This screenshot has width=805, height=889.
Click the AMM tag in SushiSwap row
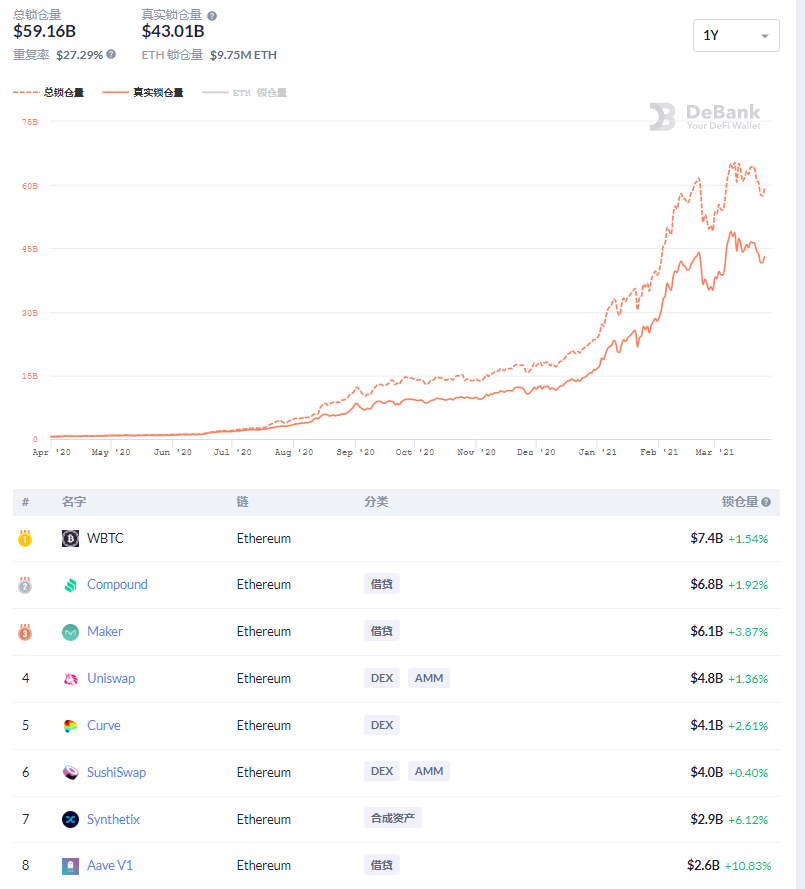pyautogui.click(x=429, y=771)
